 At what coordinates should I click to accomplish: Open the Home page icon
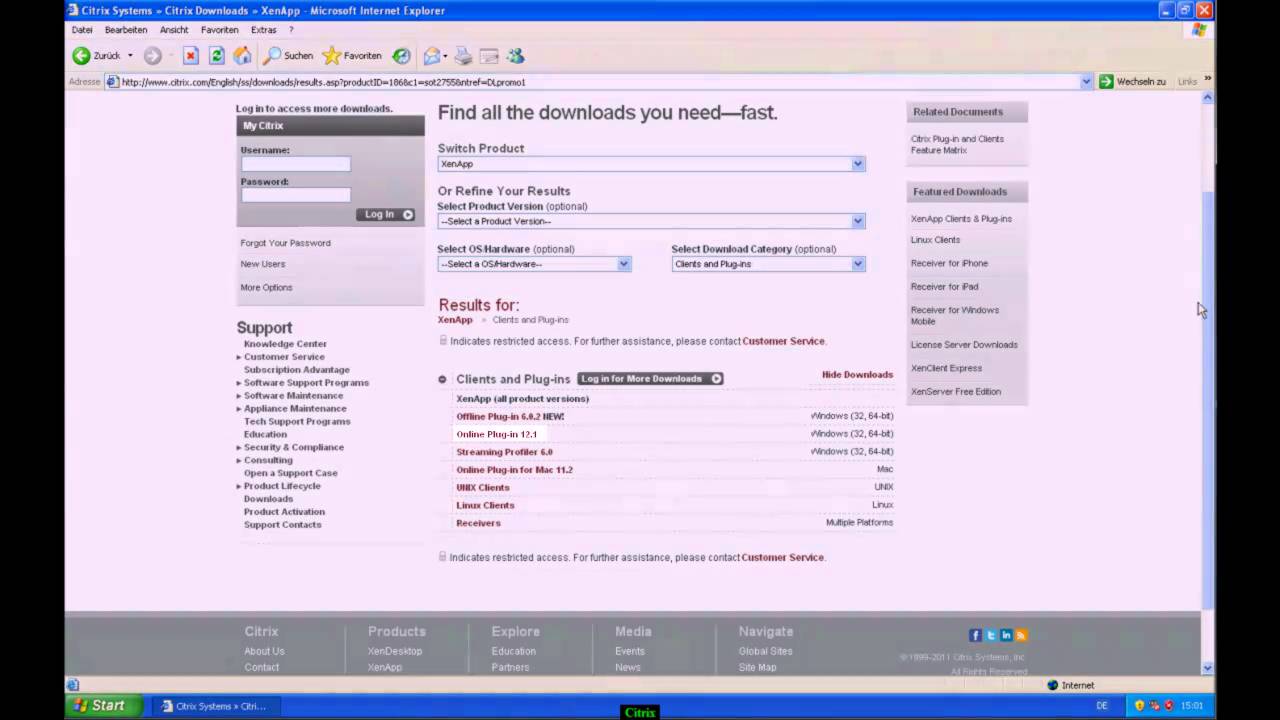[242, 56]
